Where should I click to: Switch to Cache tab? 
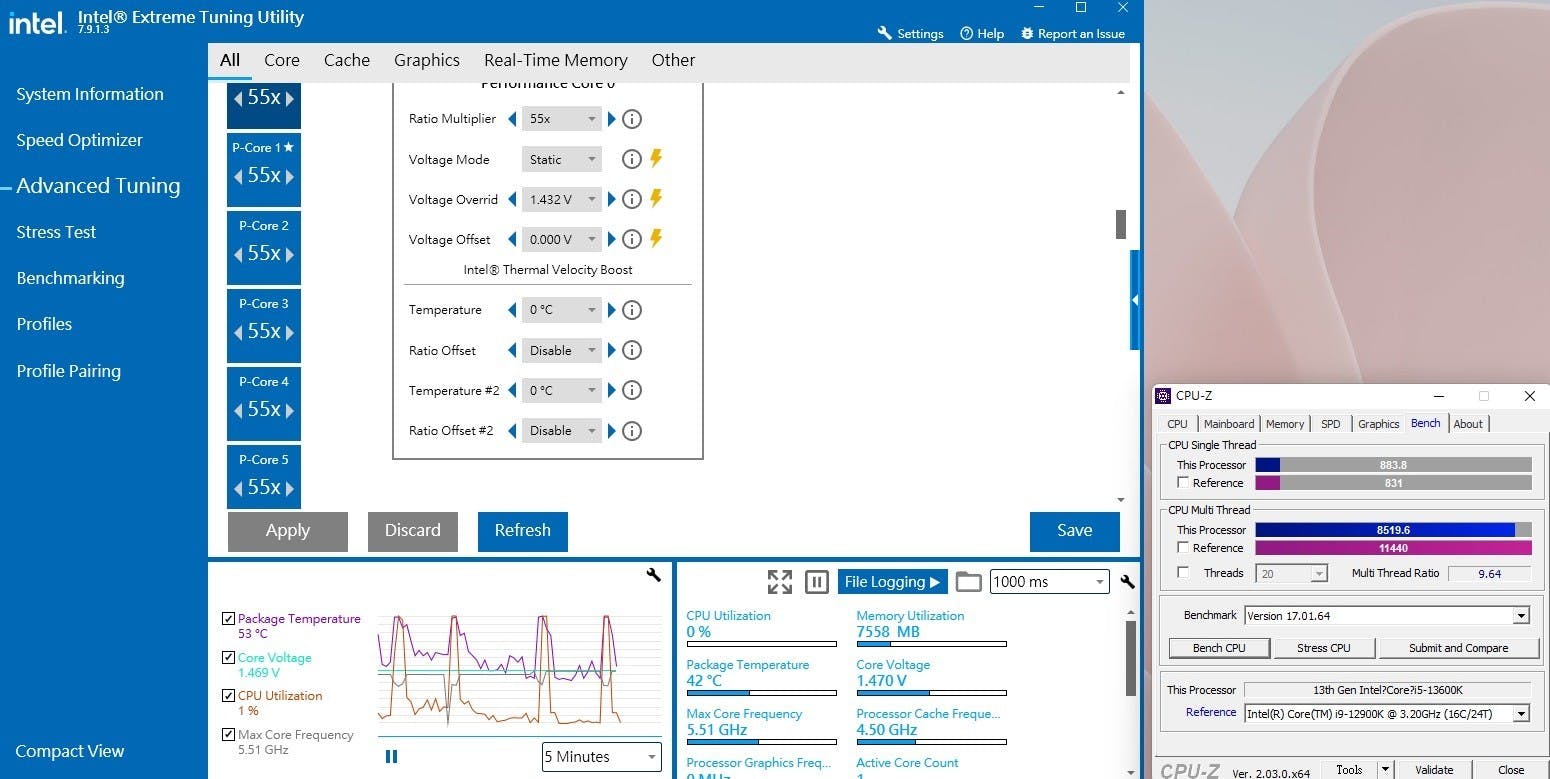347,60
